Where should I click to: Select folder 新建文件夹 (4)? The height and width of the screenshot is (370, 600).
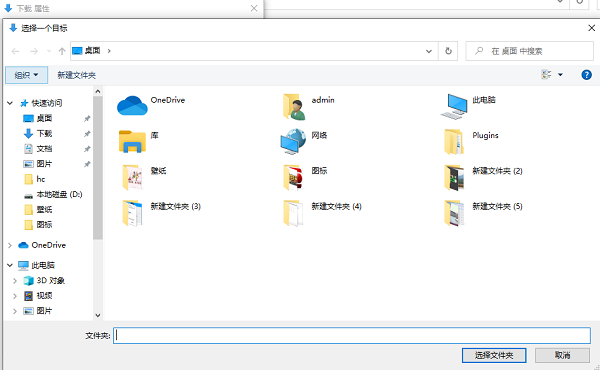[x=293, y=213]
